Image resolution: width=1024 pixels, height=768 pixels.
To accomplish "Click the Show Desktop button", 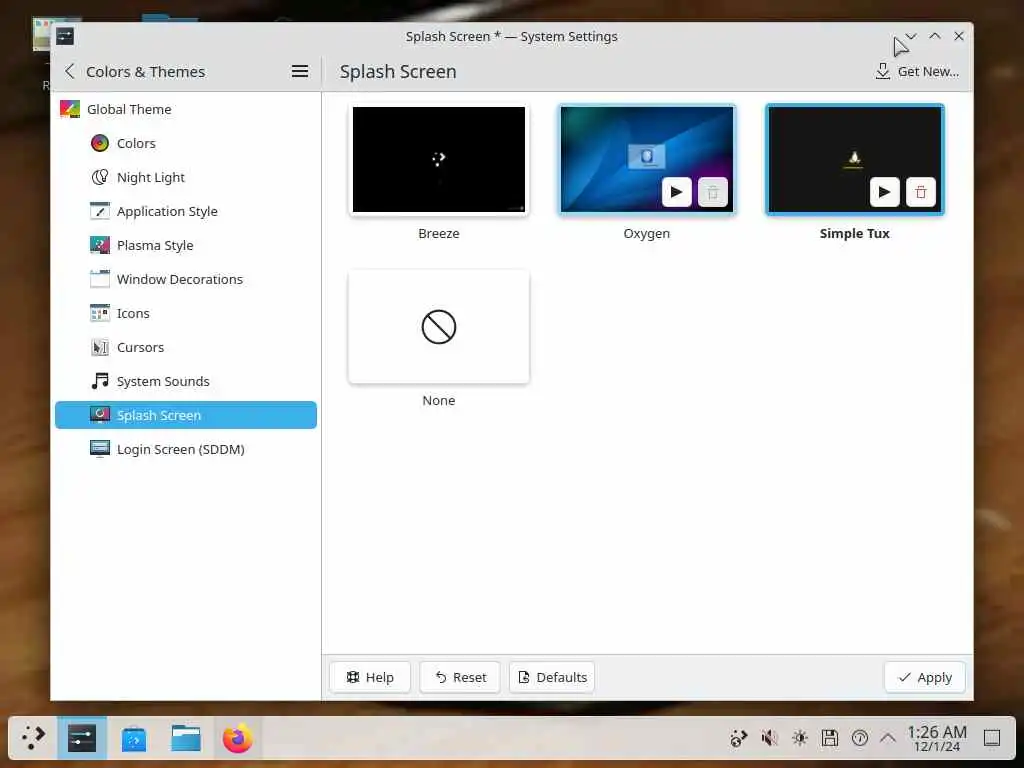I will click(x=992, y=738).
